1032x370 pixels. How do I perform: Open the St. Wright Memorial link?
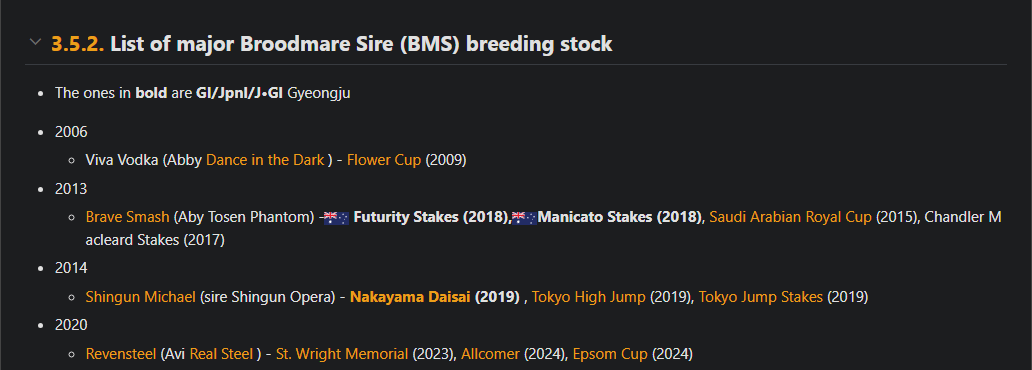[342, 354]
